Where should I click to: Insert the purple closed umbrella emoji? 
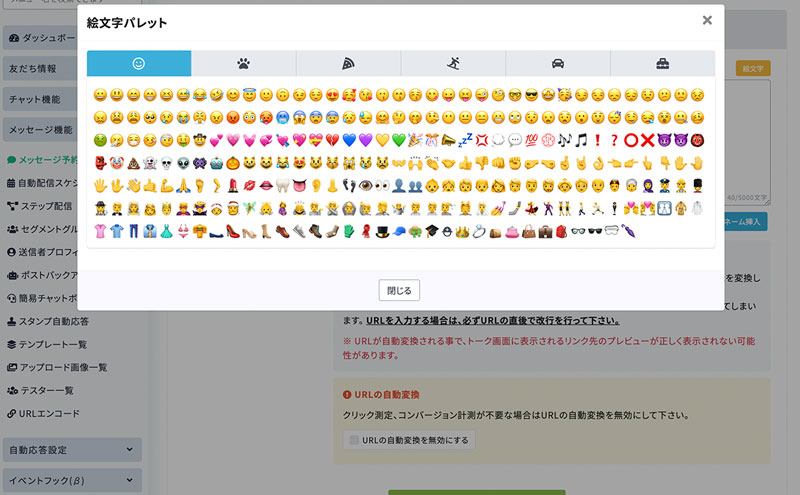[628, 232]
